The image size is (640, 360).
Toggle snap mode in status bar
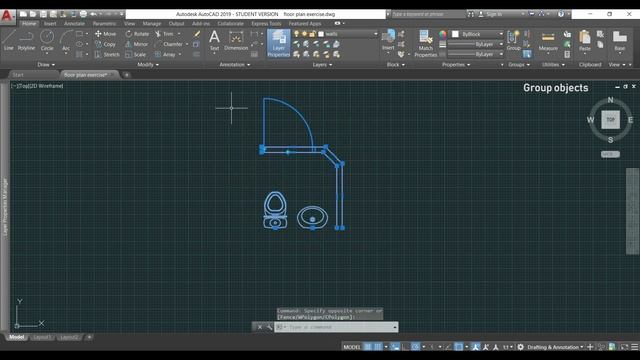[x=378, y=347]
